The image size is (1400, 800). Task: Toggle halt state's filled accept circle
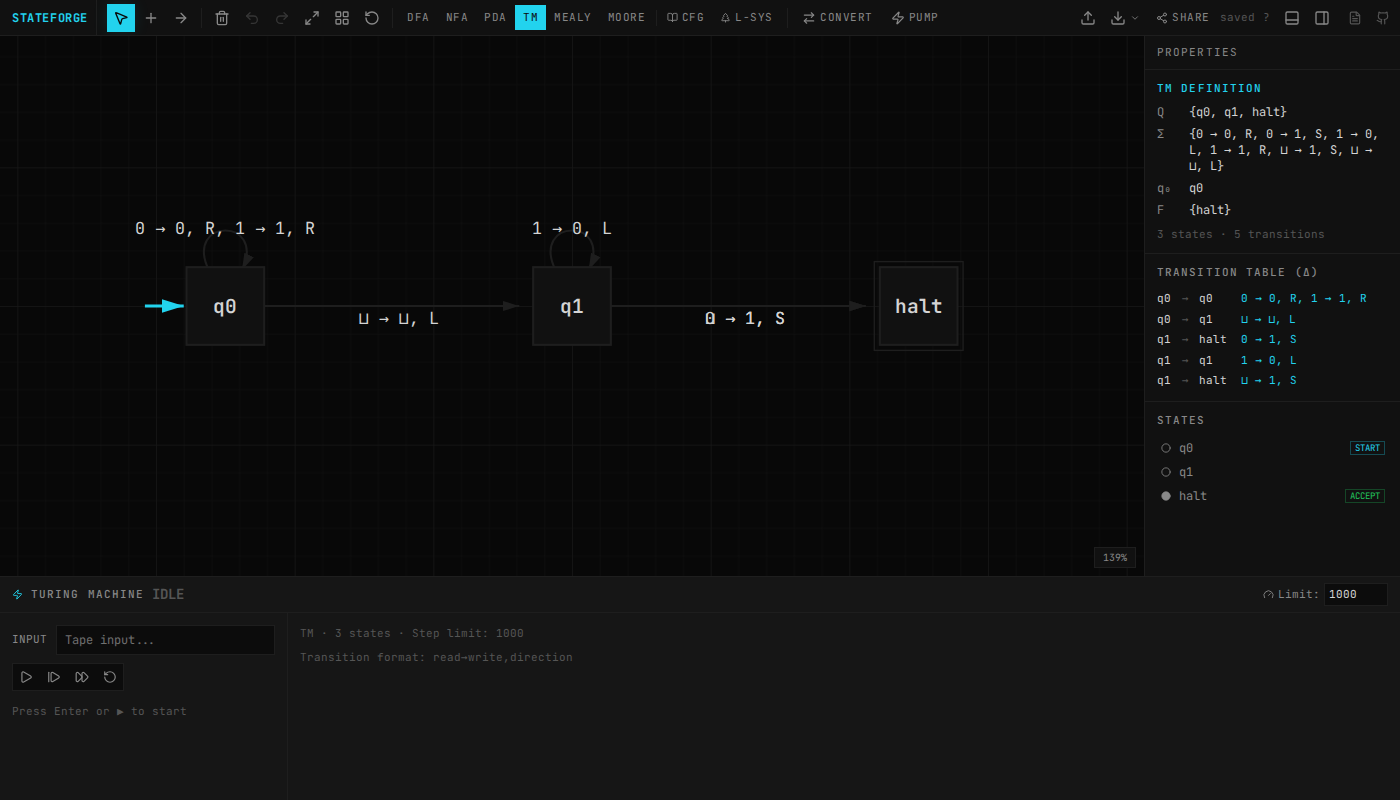[1166, 495]
